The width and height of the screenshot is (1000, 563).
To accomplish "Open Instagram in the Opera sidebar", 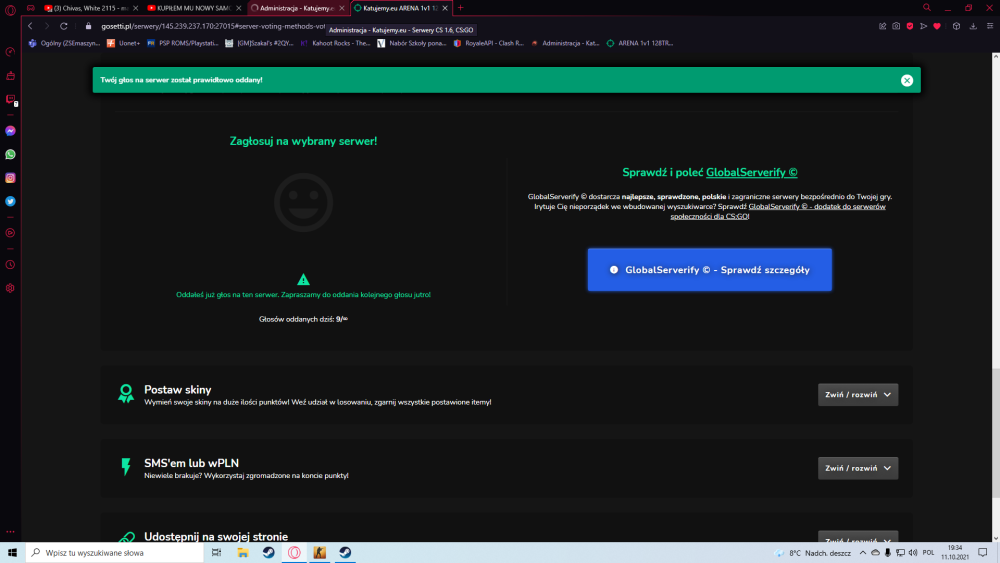I will (x=10, y=178).
